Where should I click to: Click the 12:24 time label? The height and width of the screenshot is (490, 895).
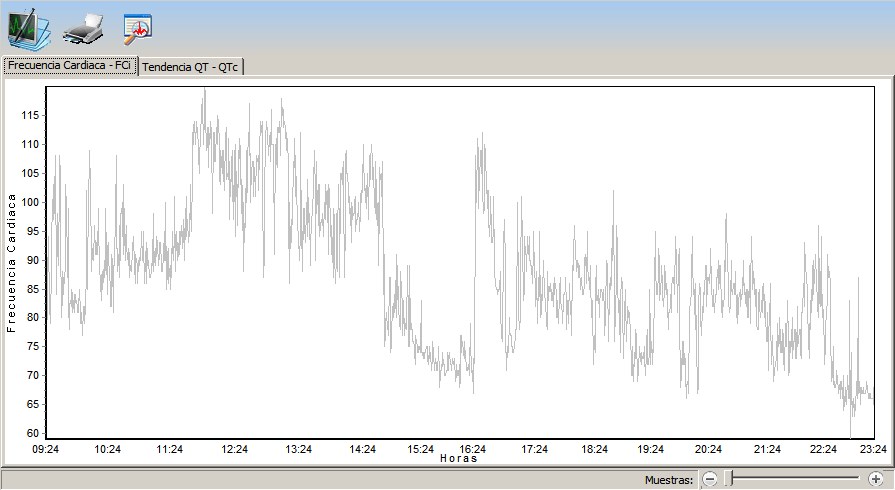235,450
